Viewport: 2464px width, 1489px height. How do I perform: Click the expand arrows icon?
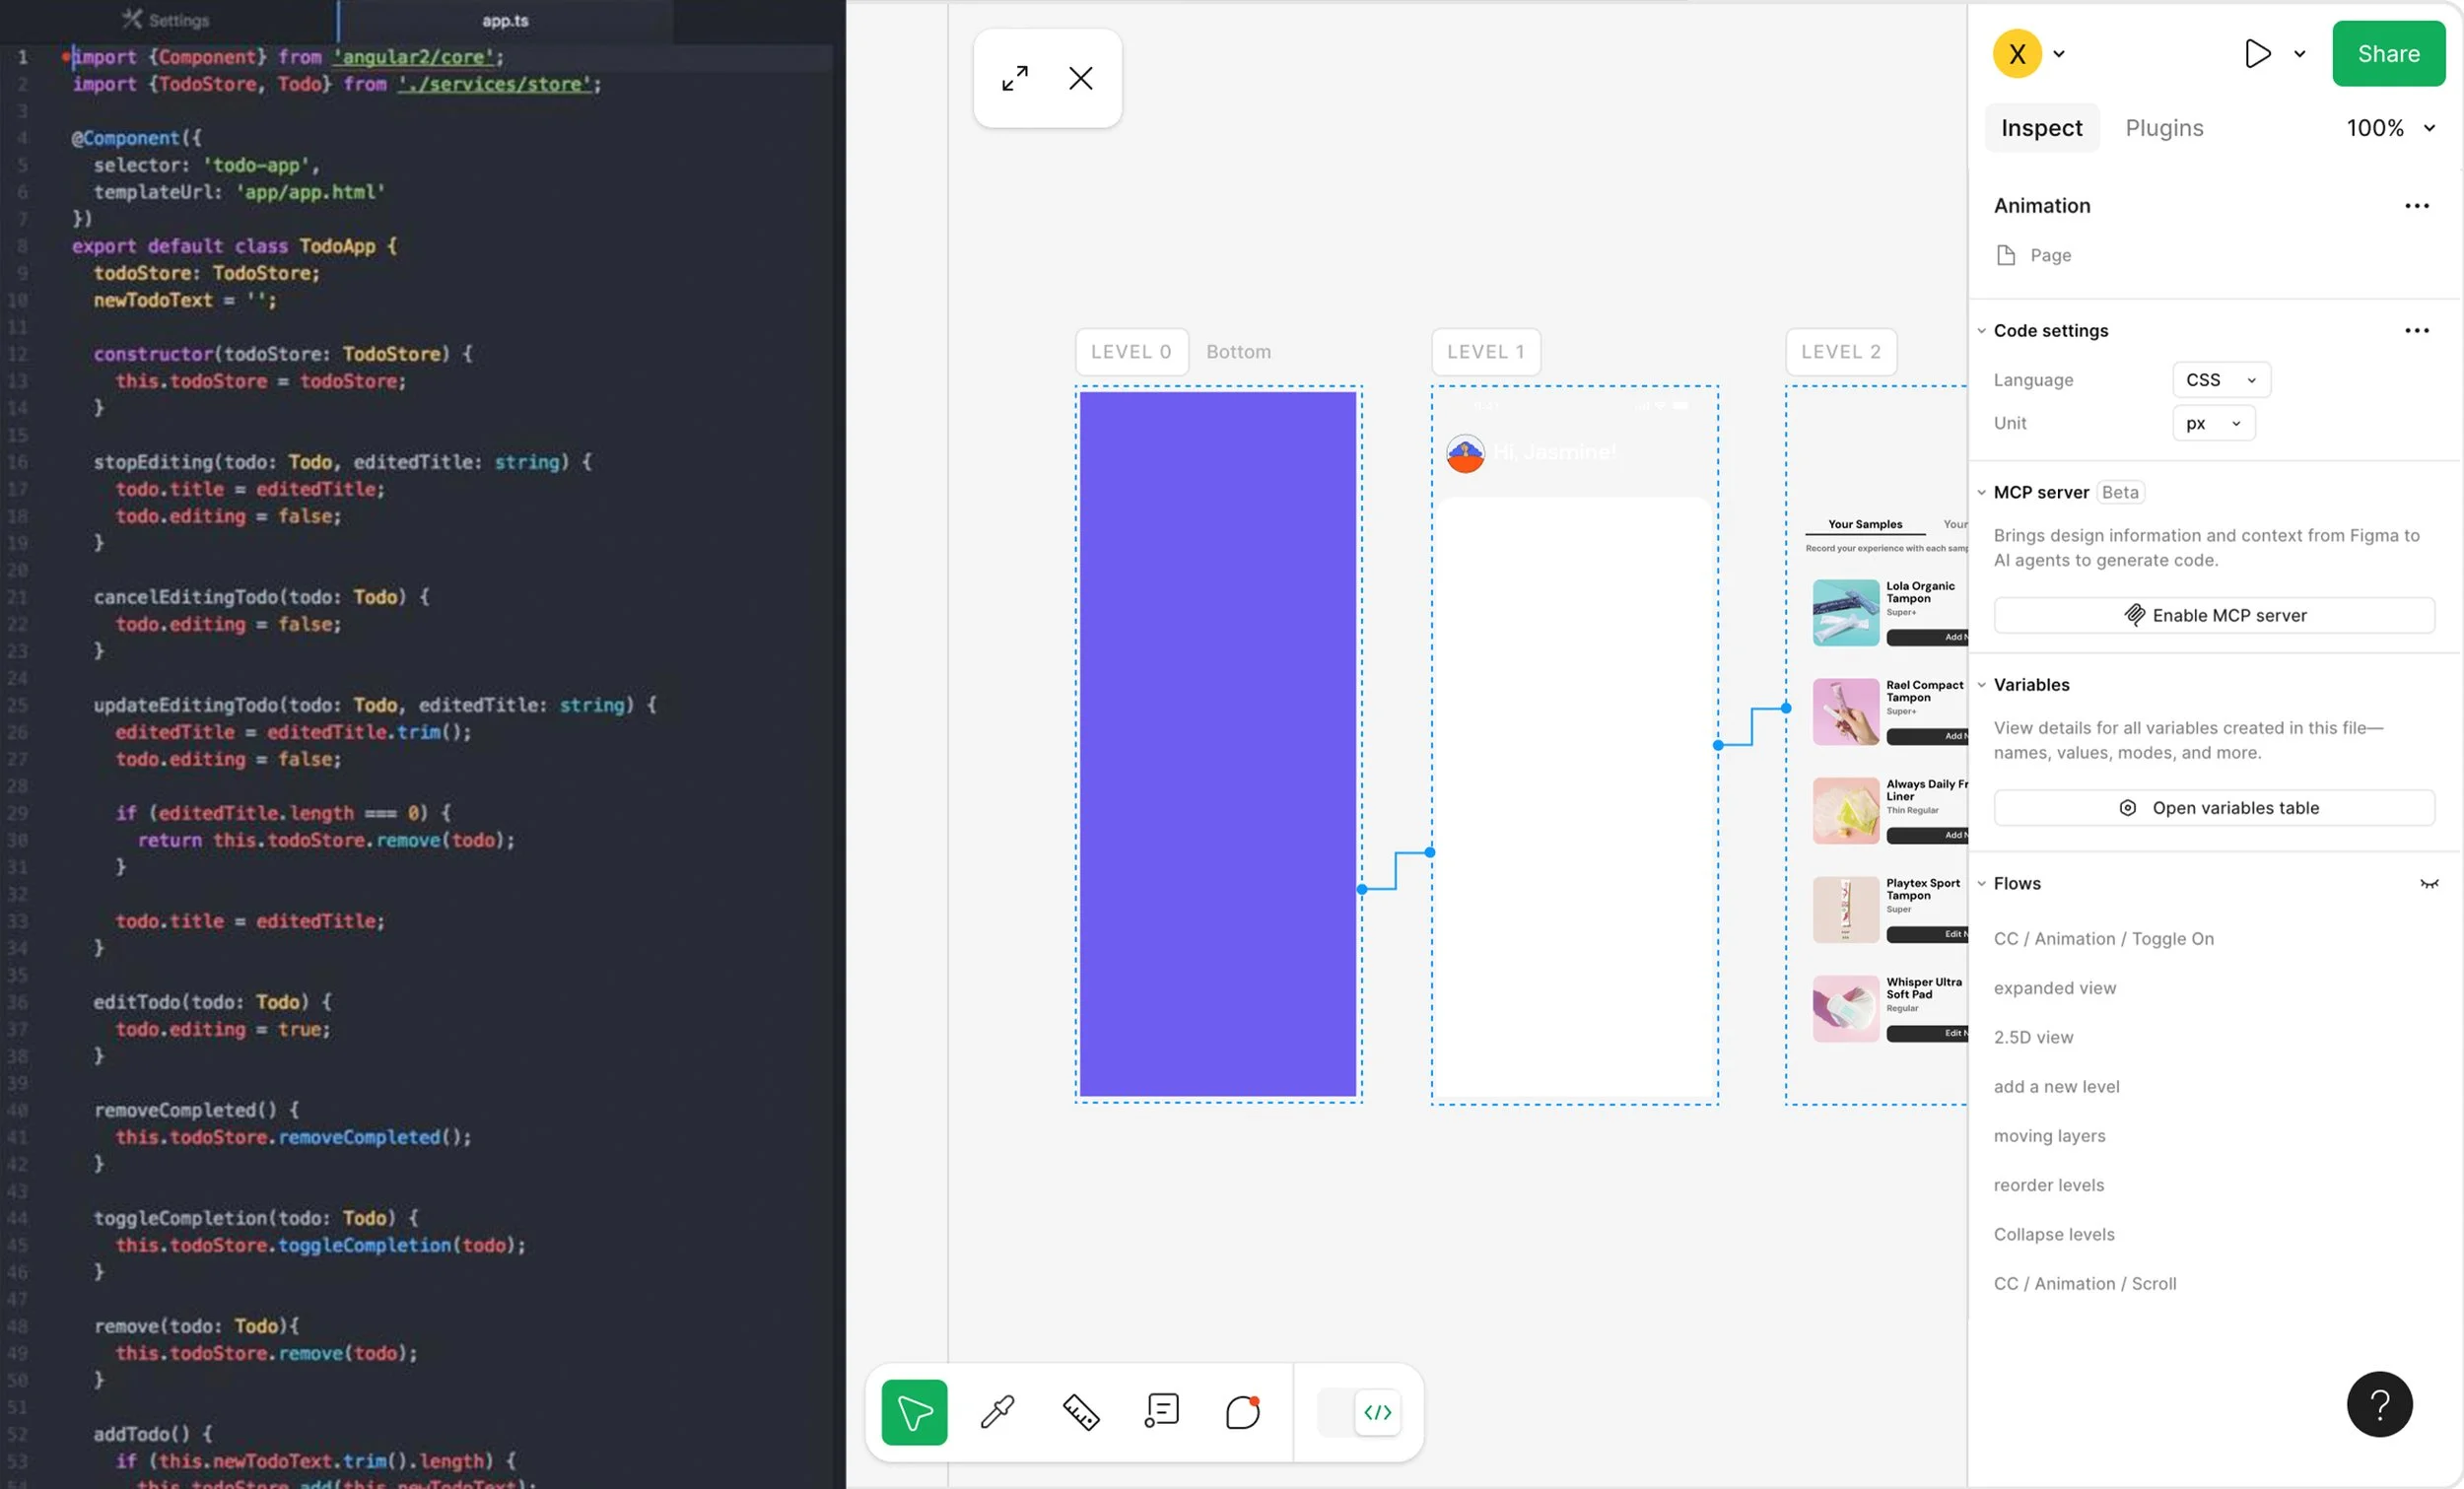tap(1014, 78)
